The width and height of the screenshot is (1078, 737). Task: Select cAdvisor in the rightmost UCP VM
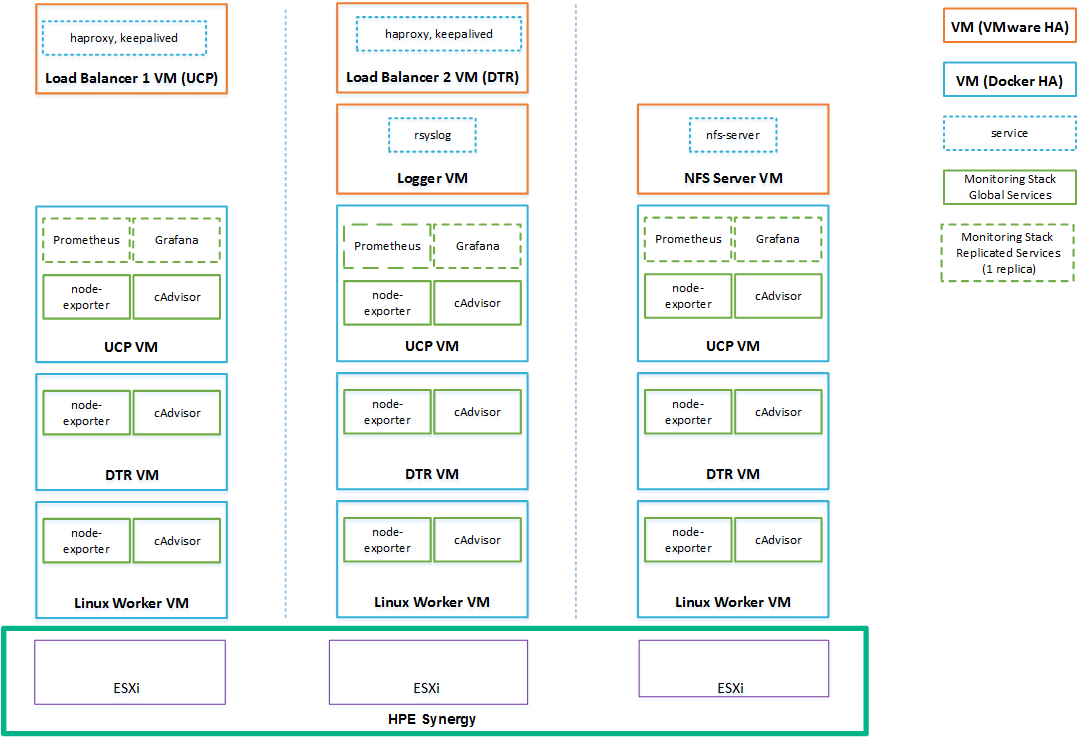(x=778, y=296)
